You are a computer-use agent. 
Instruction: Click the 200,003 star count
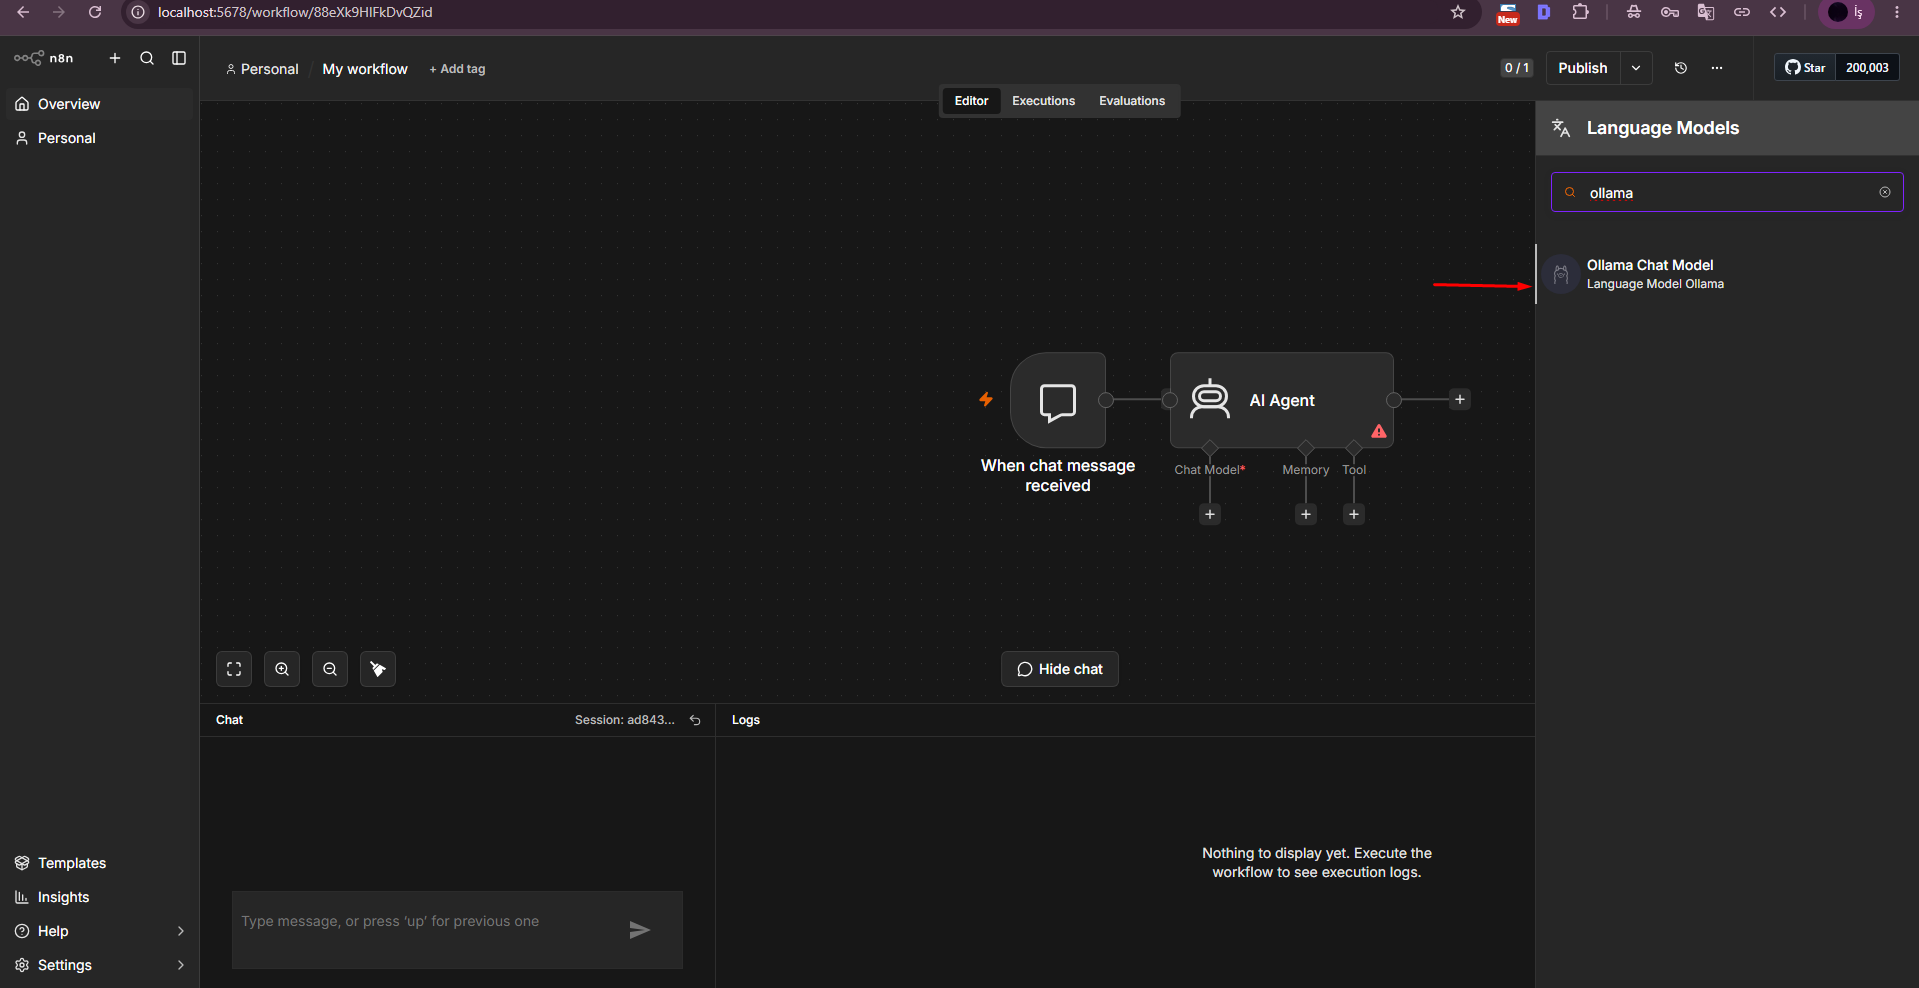(x=1867, y=68)
